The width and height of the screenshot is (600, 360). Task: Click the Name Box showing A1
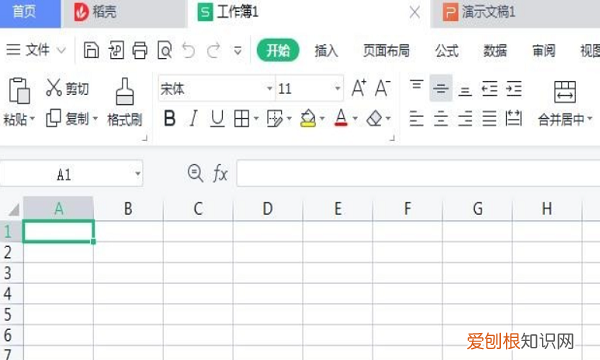click(71, 174)
